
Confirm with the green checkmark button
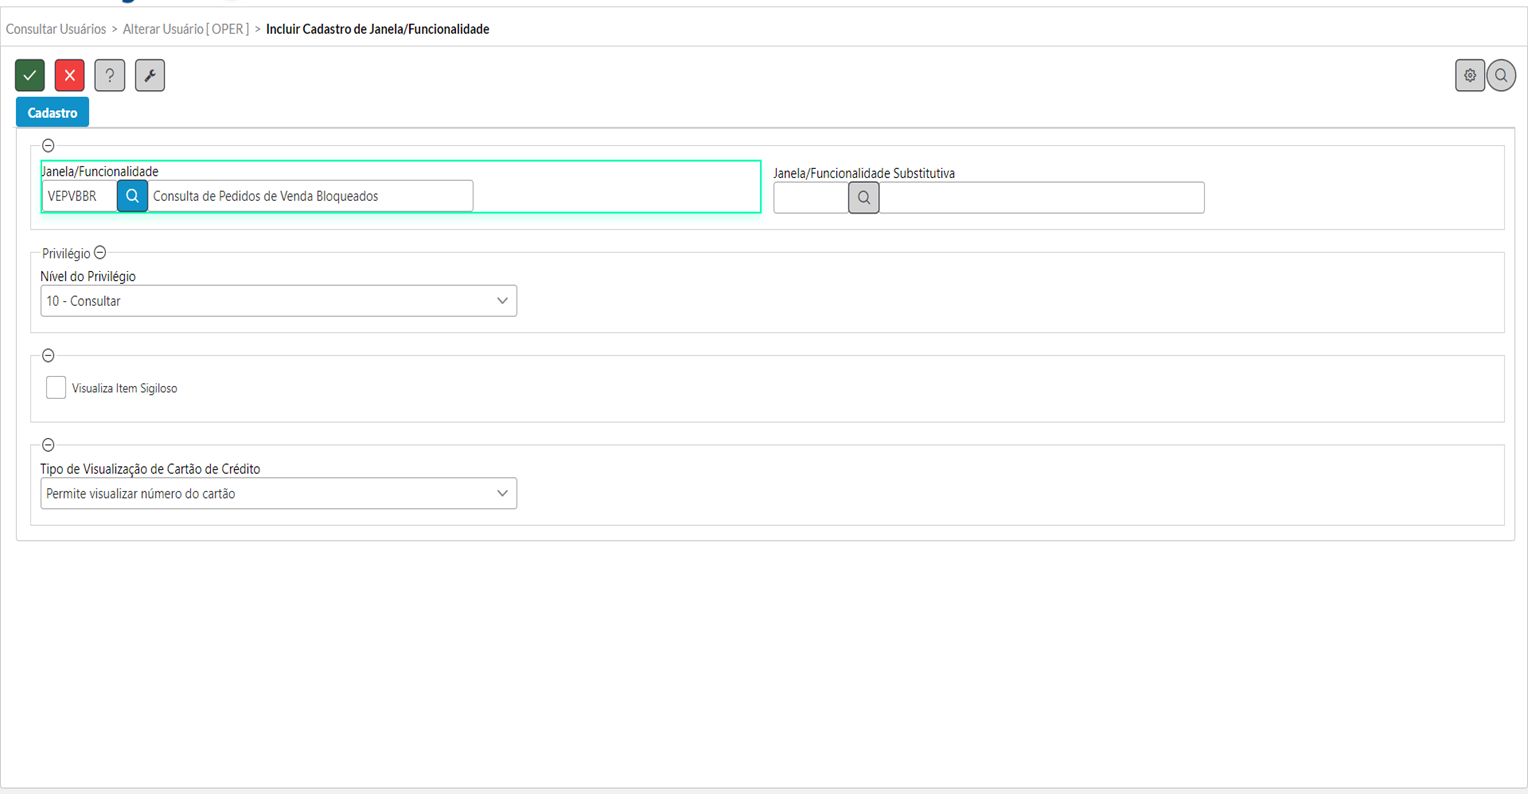pyautogui.click(x=30, y=75)
